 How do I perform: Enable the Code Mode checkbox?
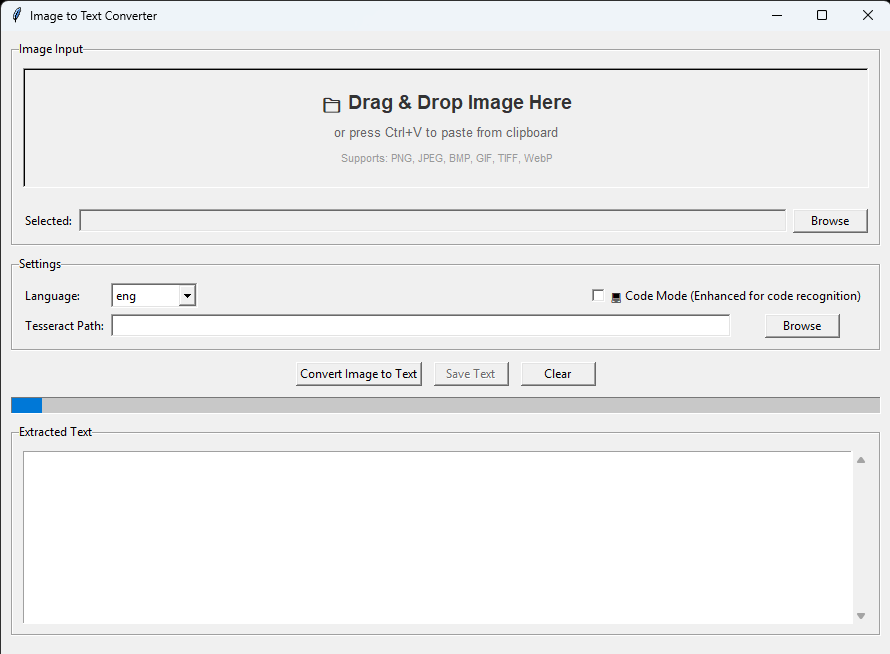click(598, 295)
